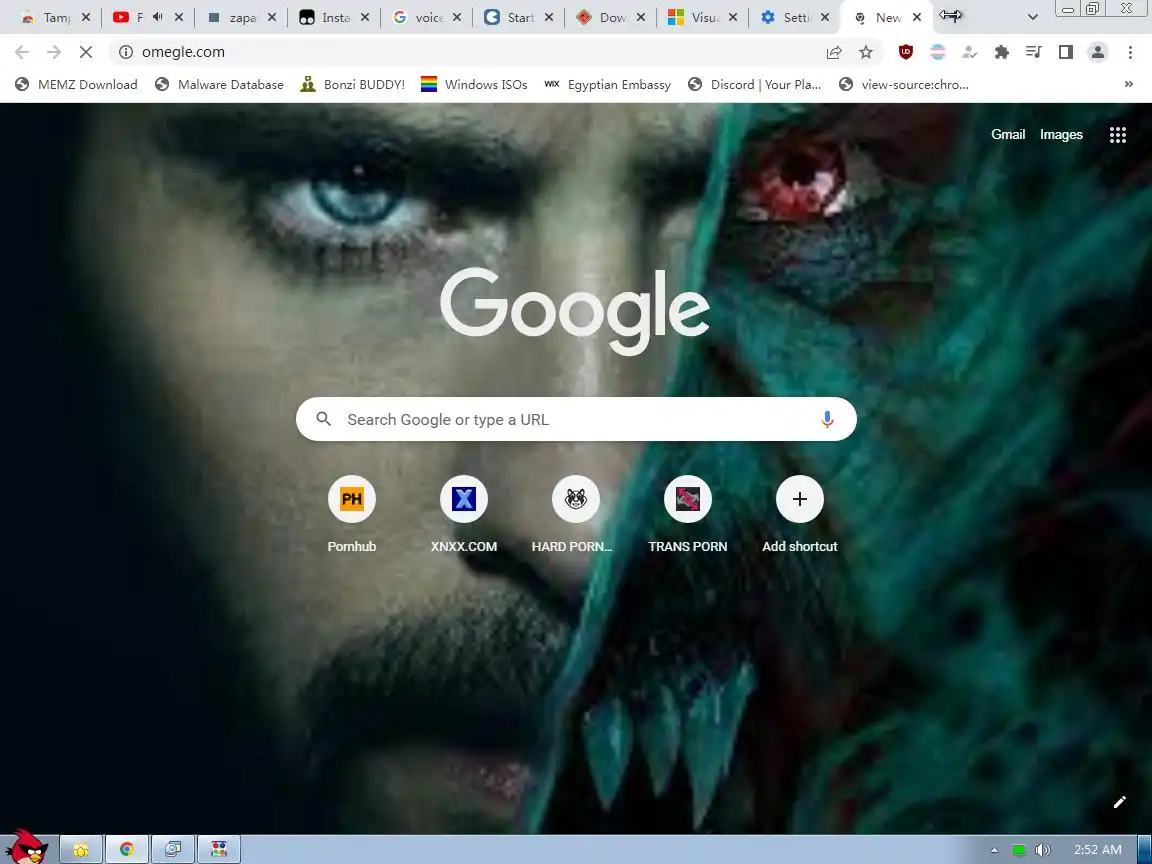Open the Images link

[x=1061, y=134]
